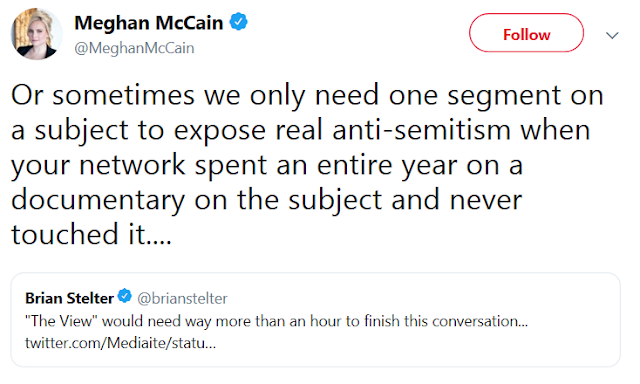Open the @MeghanMcCain handle link
640x384 pixels.
tap(134, 48)
